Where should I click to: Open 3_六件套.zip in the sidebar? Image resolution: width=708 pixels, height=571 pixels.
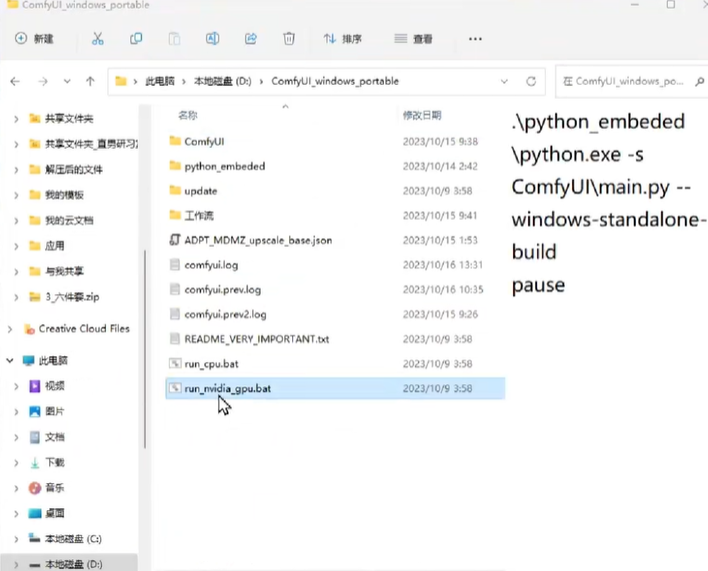point(72,297)
